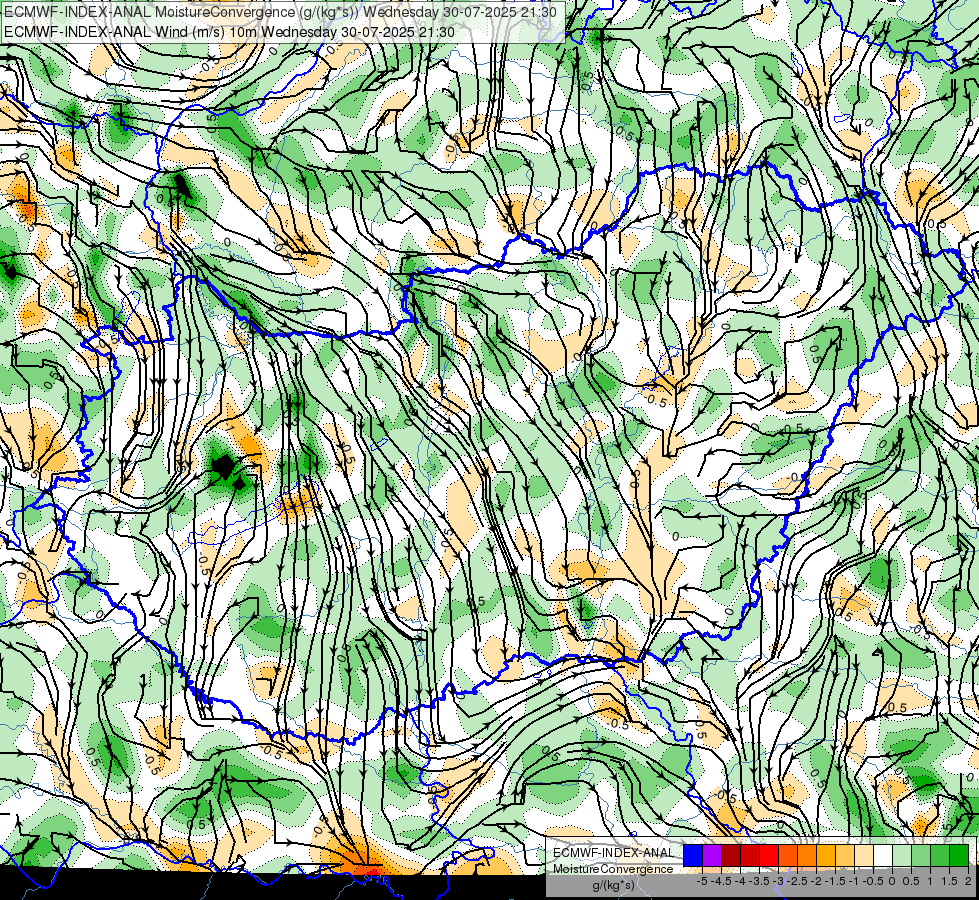Select the white swatch in the legend
Image resolution: width=979 pixels, height=900 pixels.
883,855
